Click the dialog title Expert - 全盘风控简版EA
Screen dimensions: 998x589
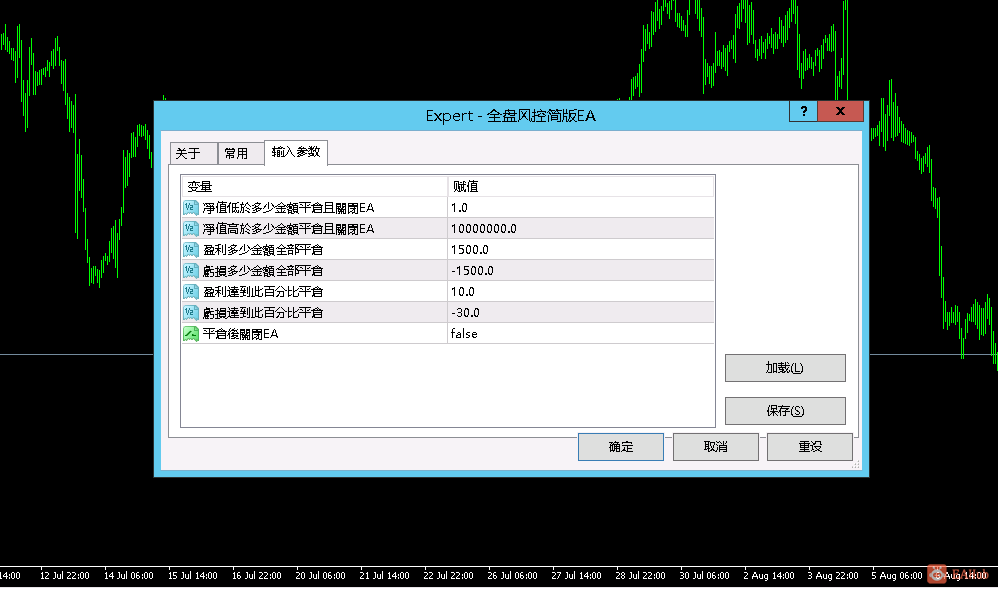510,116
